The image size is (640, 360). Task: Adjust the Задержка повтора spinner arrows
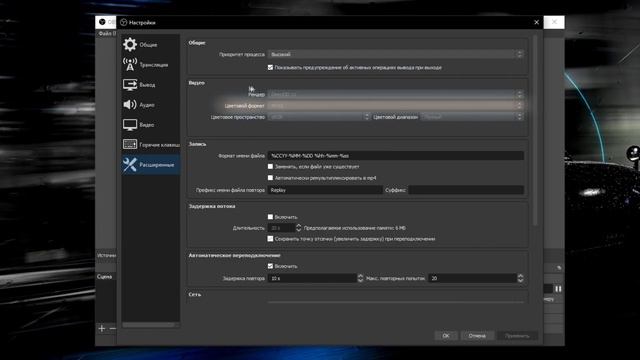360,278
